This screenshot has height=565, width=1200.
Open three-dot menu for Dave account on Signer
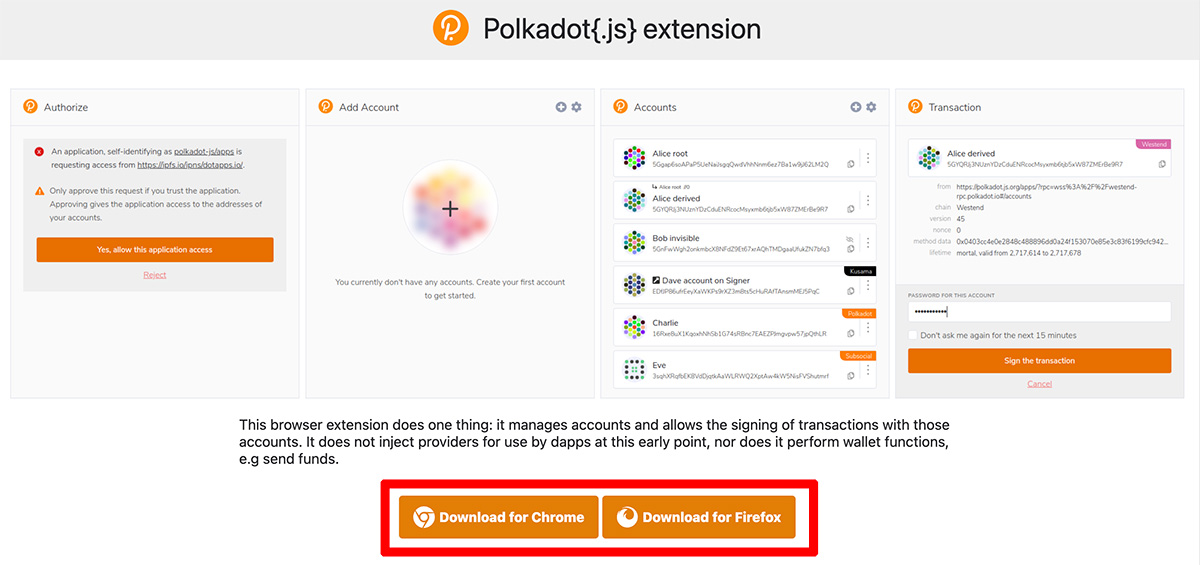tap(867, 285)
